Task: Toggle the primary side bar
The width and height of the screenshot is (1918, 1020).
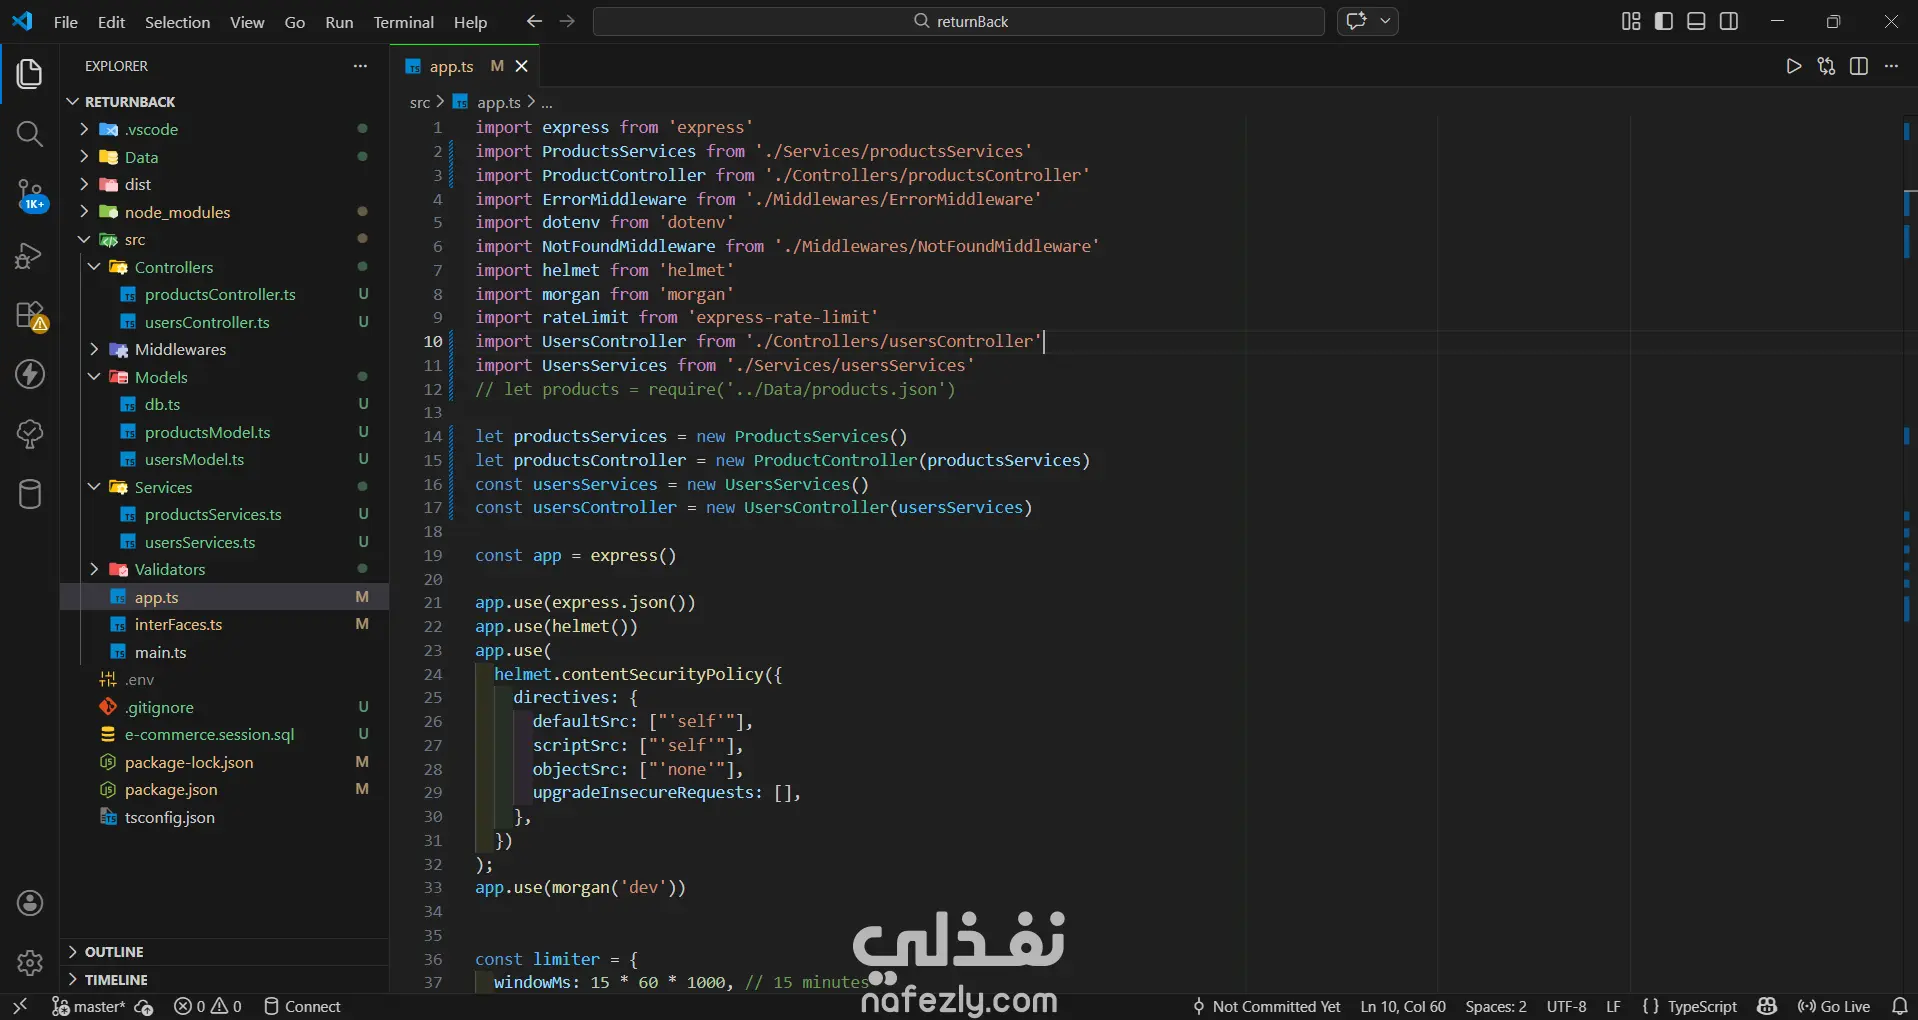Action: (x=1664, y=21)
